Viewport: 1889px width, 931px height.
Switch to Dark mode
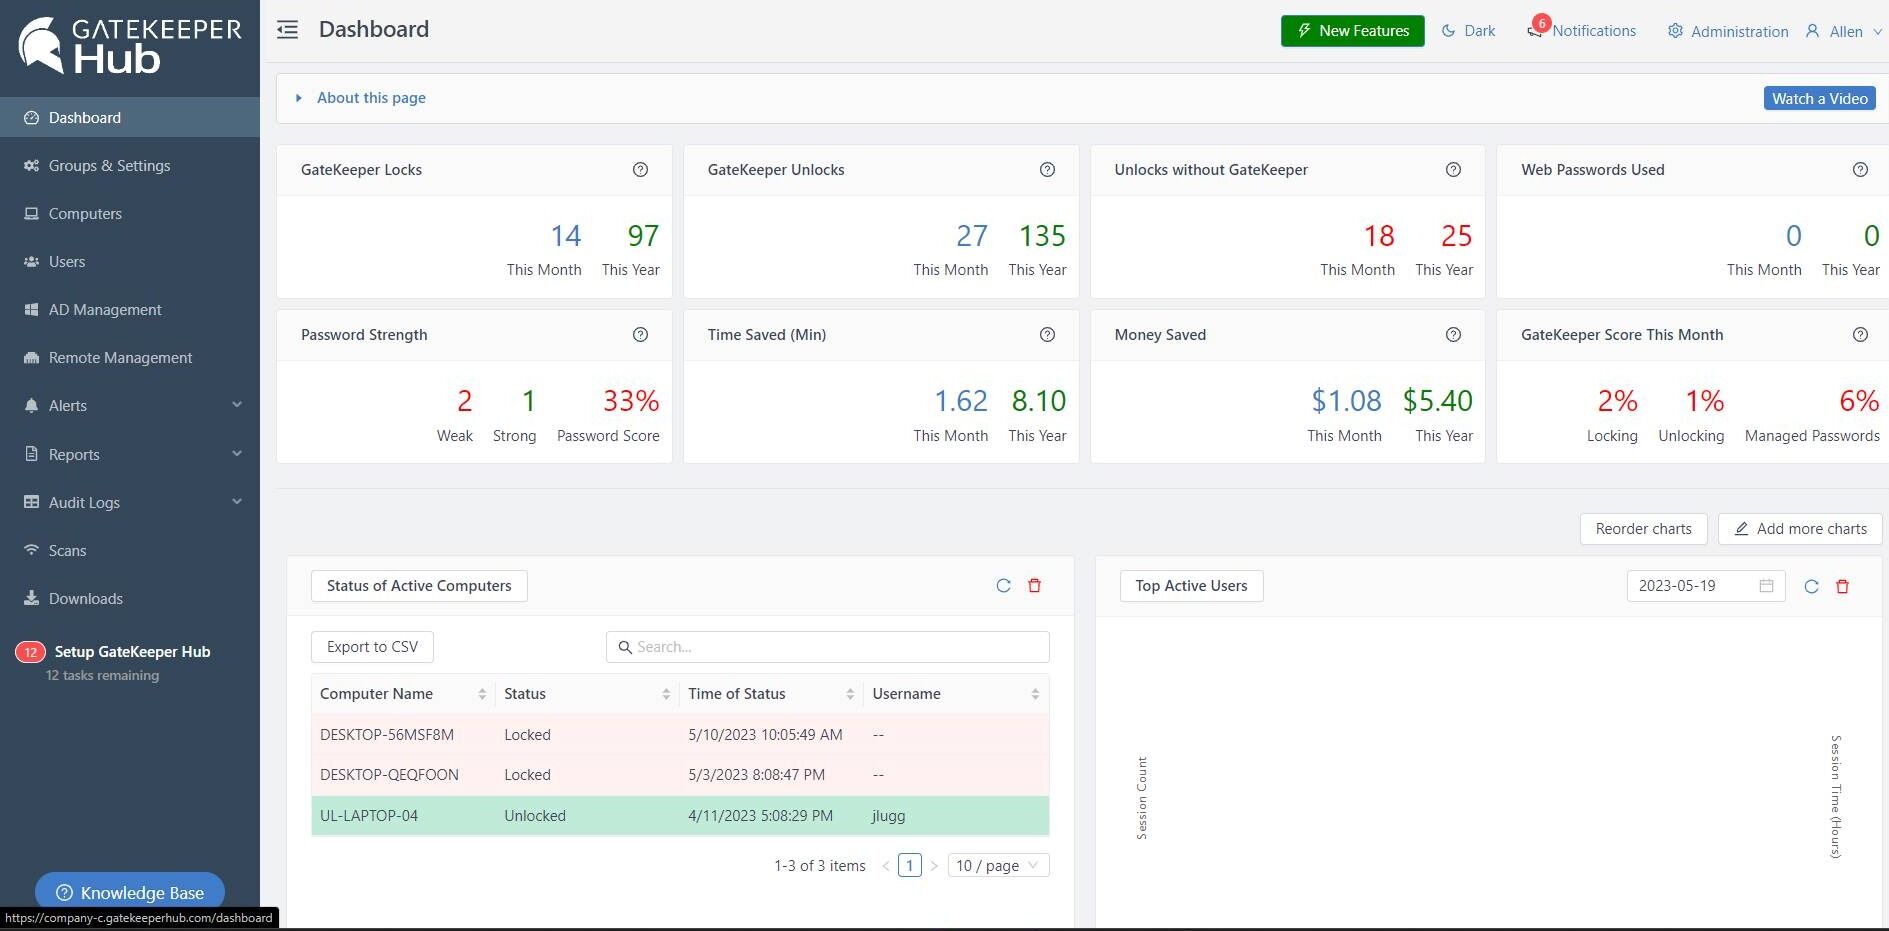click(x=1467, y=31)
